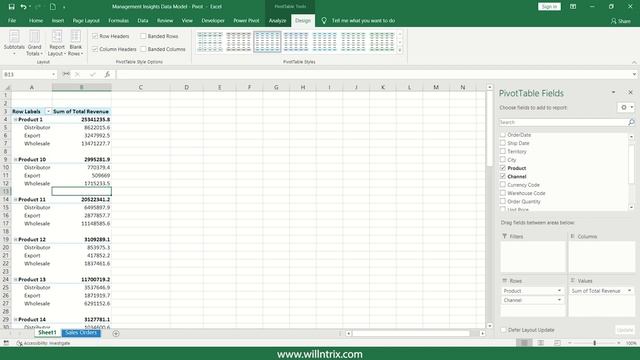Close the PivotTable Fields pane

pyautogui.click(x=630, y=93)
